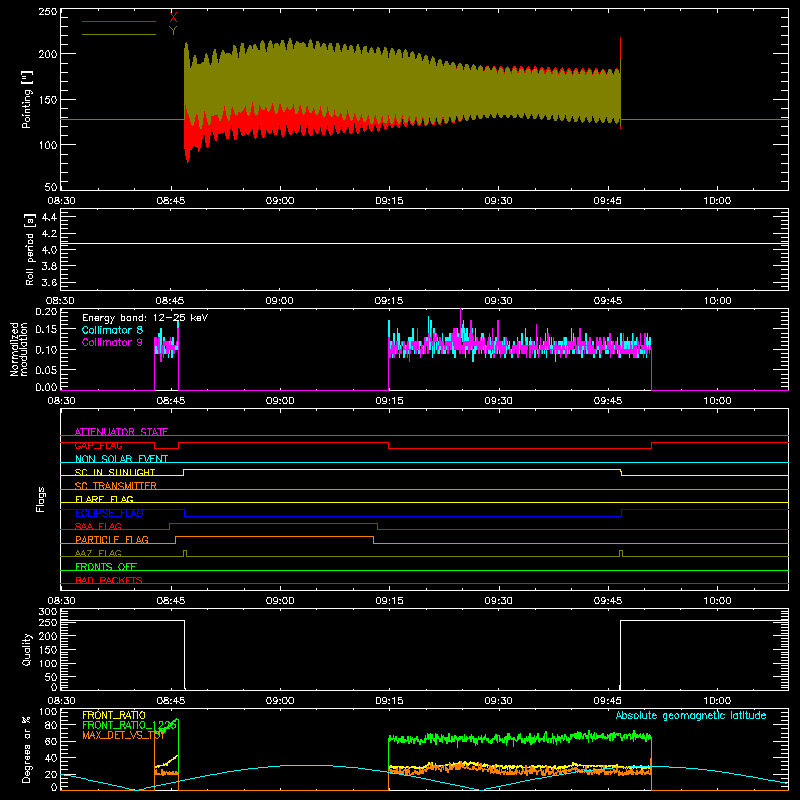Select the olive flag label above FRONTS_OFF

[x=98, y=554]
